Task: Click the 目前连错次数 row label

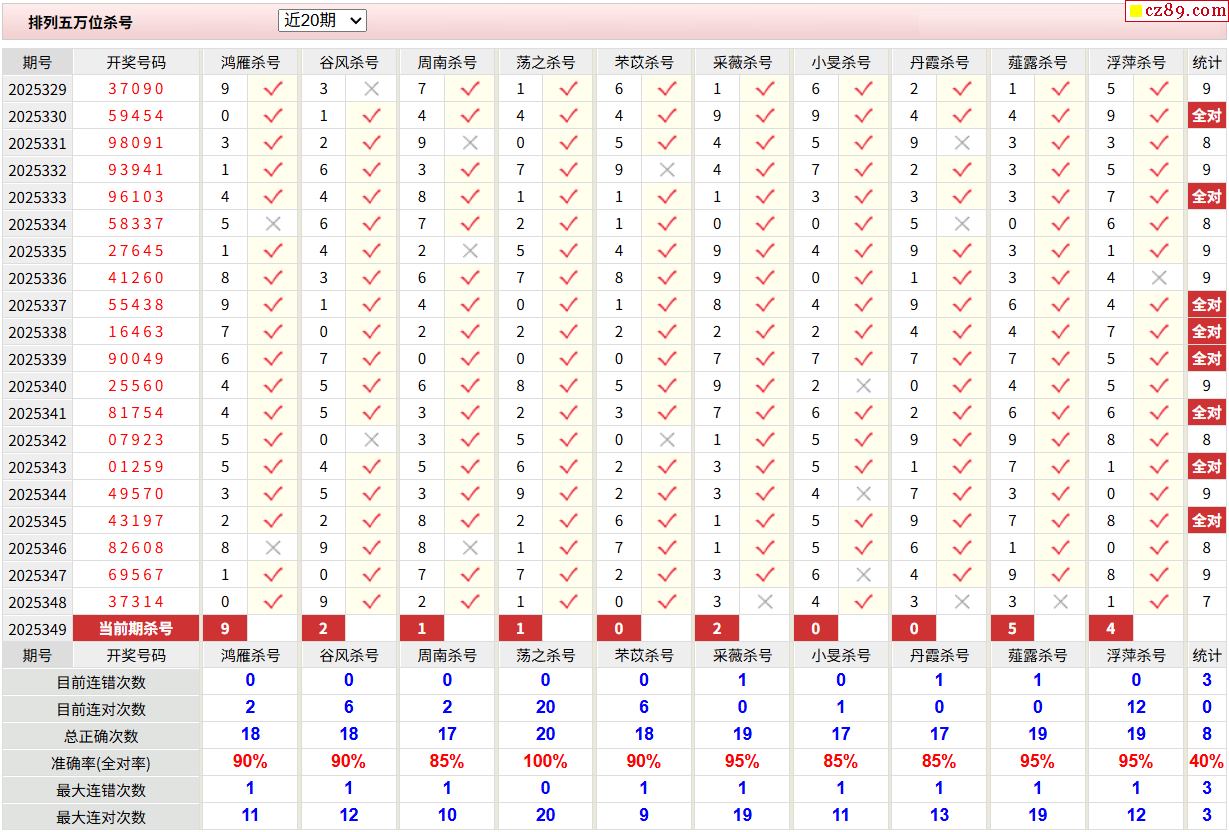Action: 101,682
